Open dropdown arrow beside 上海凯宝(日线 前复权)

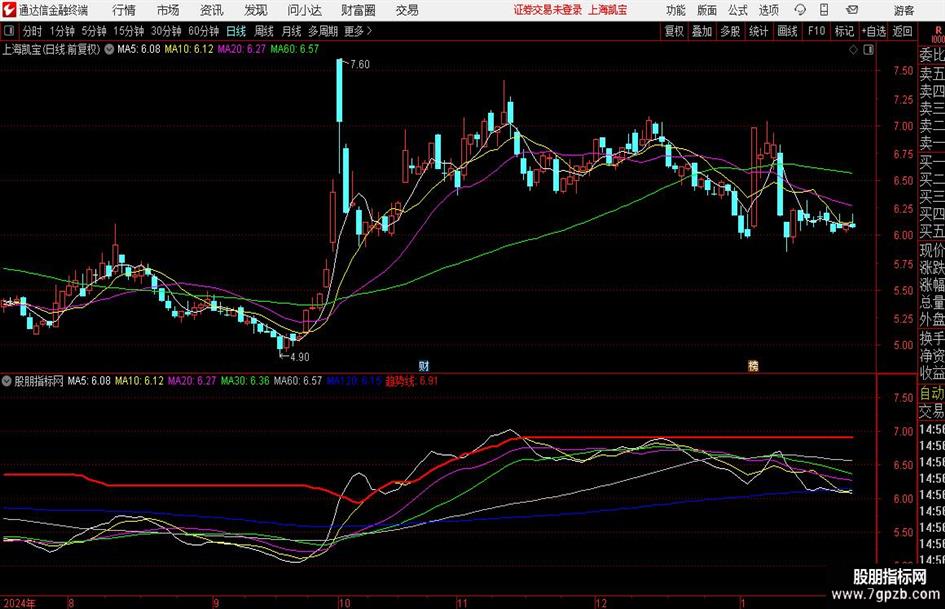click(109, 49)
